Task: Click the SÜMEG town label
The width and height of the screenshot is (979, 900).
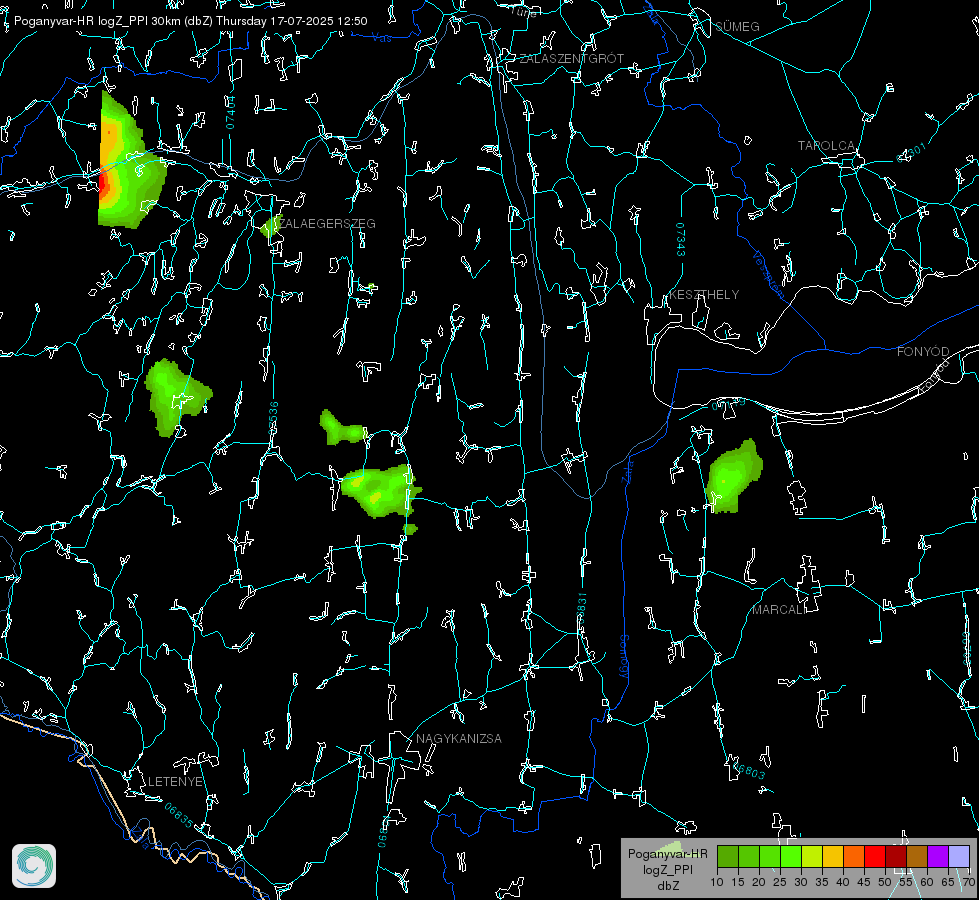Action: tap(737, 27)
